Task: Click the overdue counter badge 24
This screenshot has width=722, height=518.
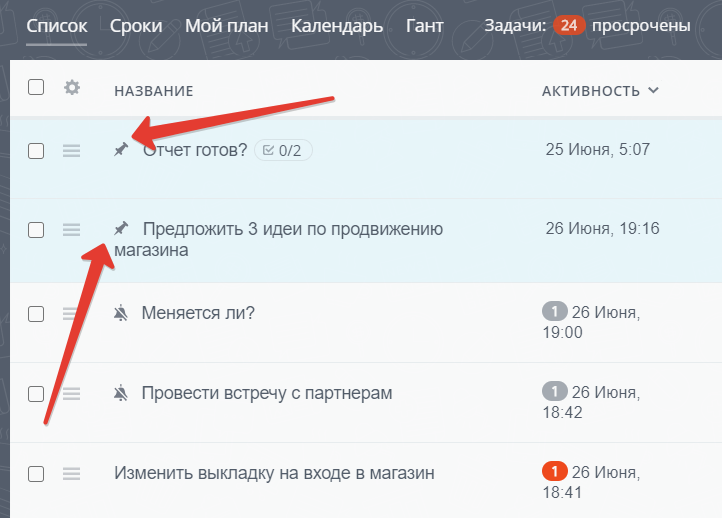Action: pos(569,25)
